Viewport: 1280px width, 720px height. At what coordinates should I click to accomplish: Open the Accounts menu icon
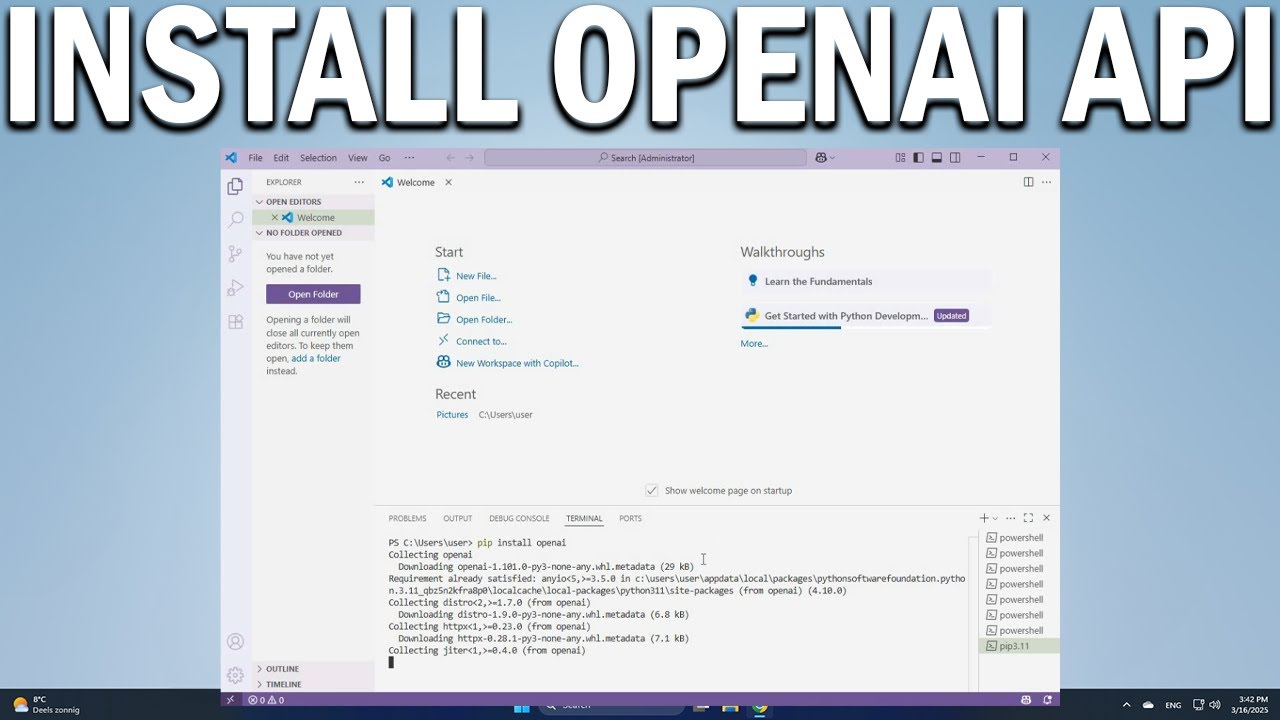click(x=235, y=642)
